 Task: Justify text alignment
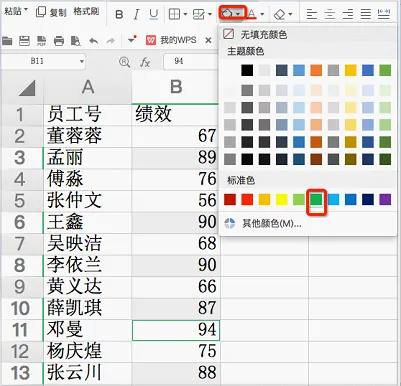pos(366,14)
